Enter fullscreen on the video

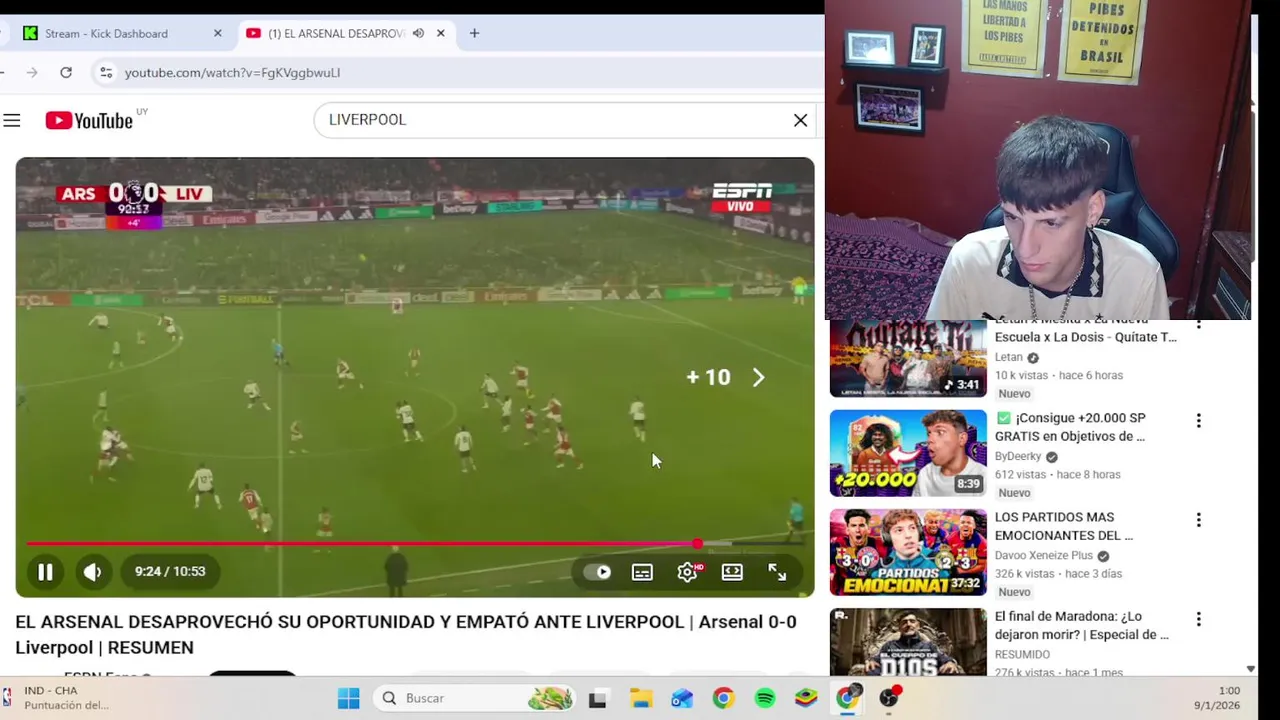point(777,572)
